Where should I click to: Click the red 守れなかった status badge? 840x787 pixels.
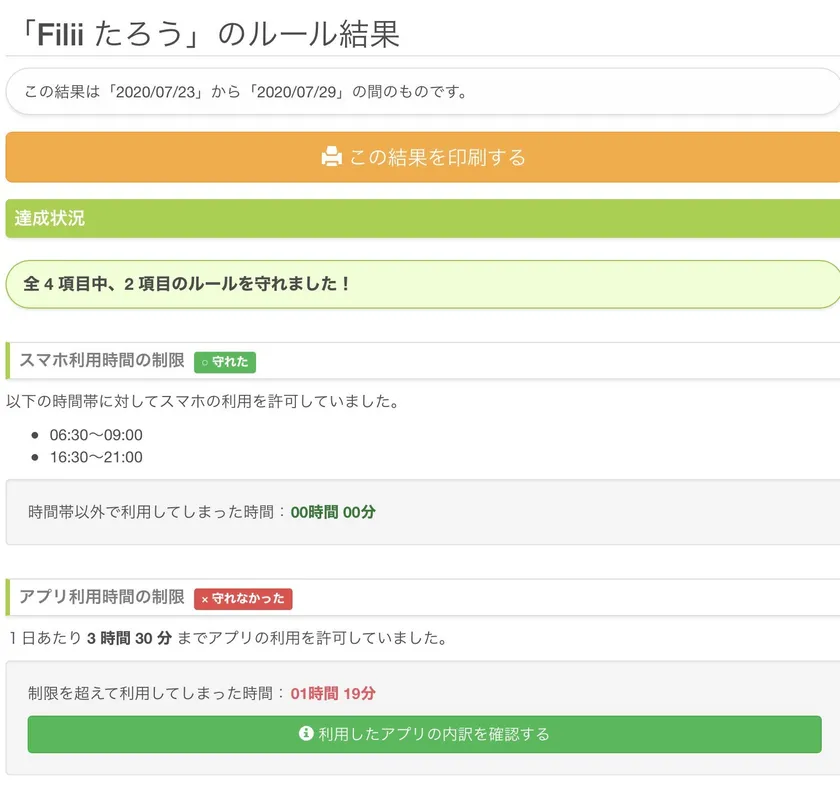[x=243, y=599]
